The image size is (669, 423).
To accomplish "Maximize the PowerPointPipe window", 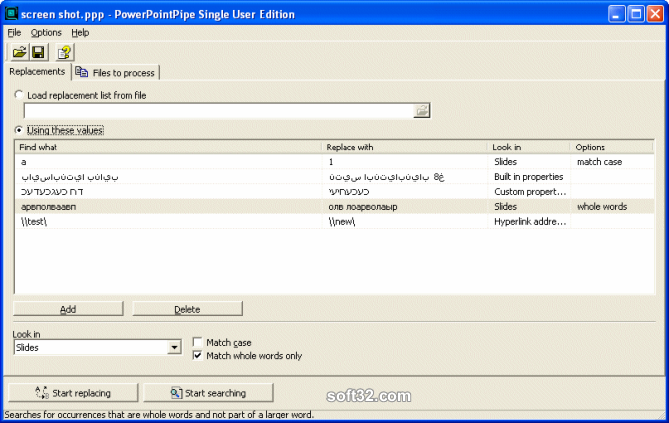I will [x=636, y=14].
